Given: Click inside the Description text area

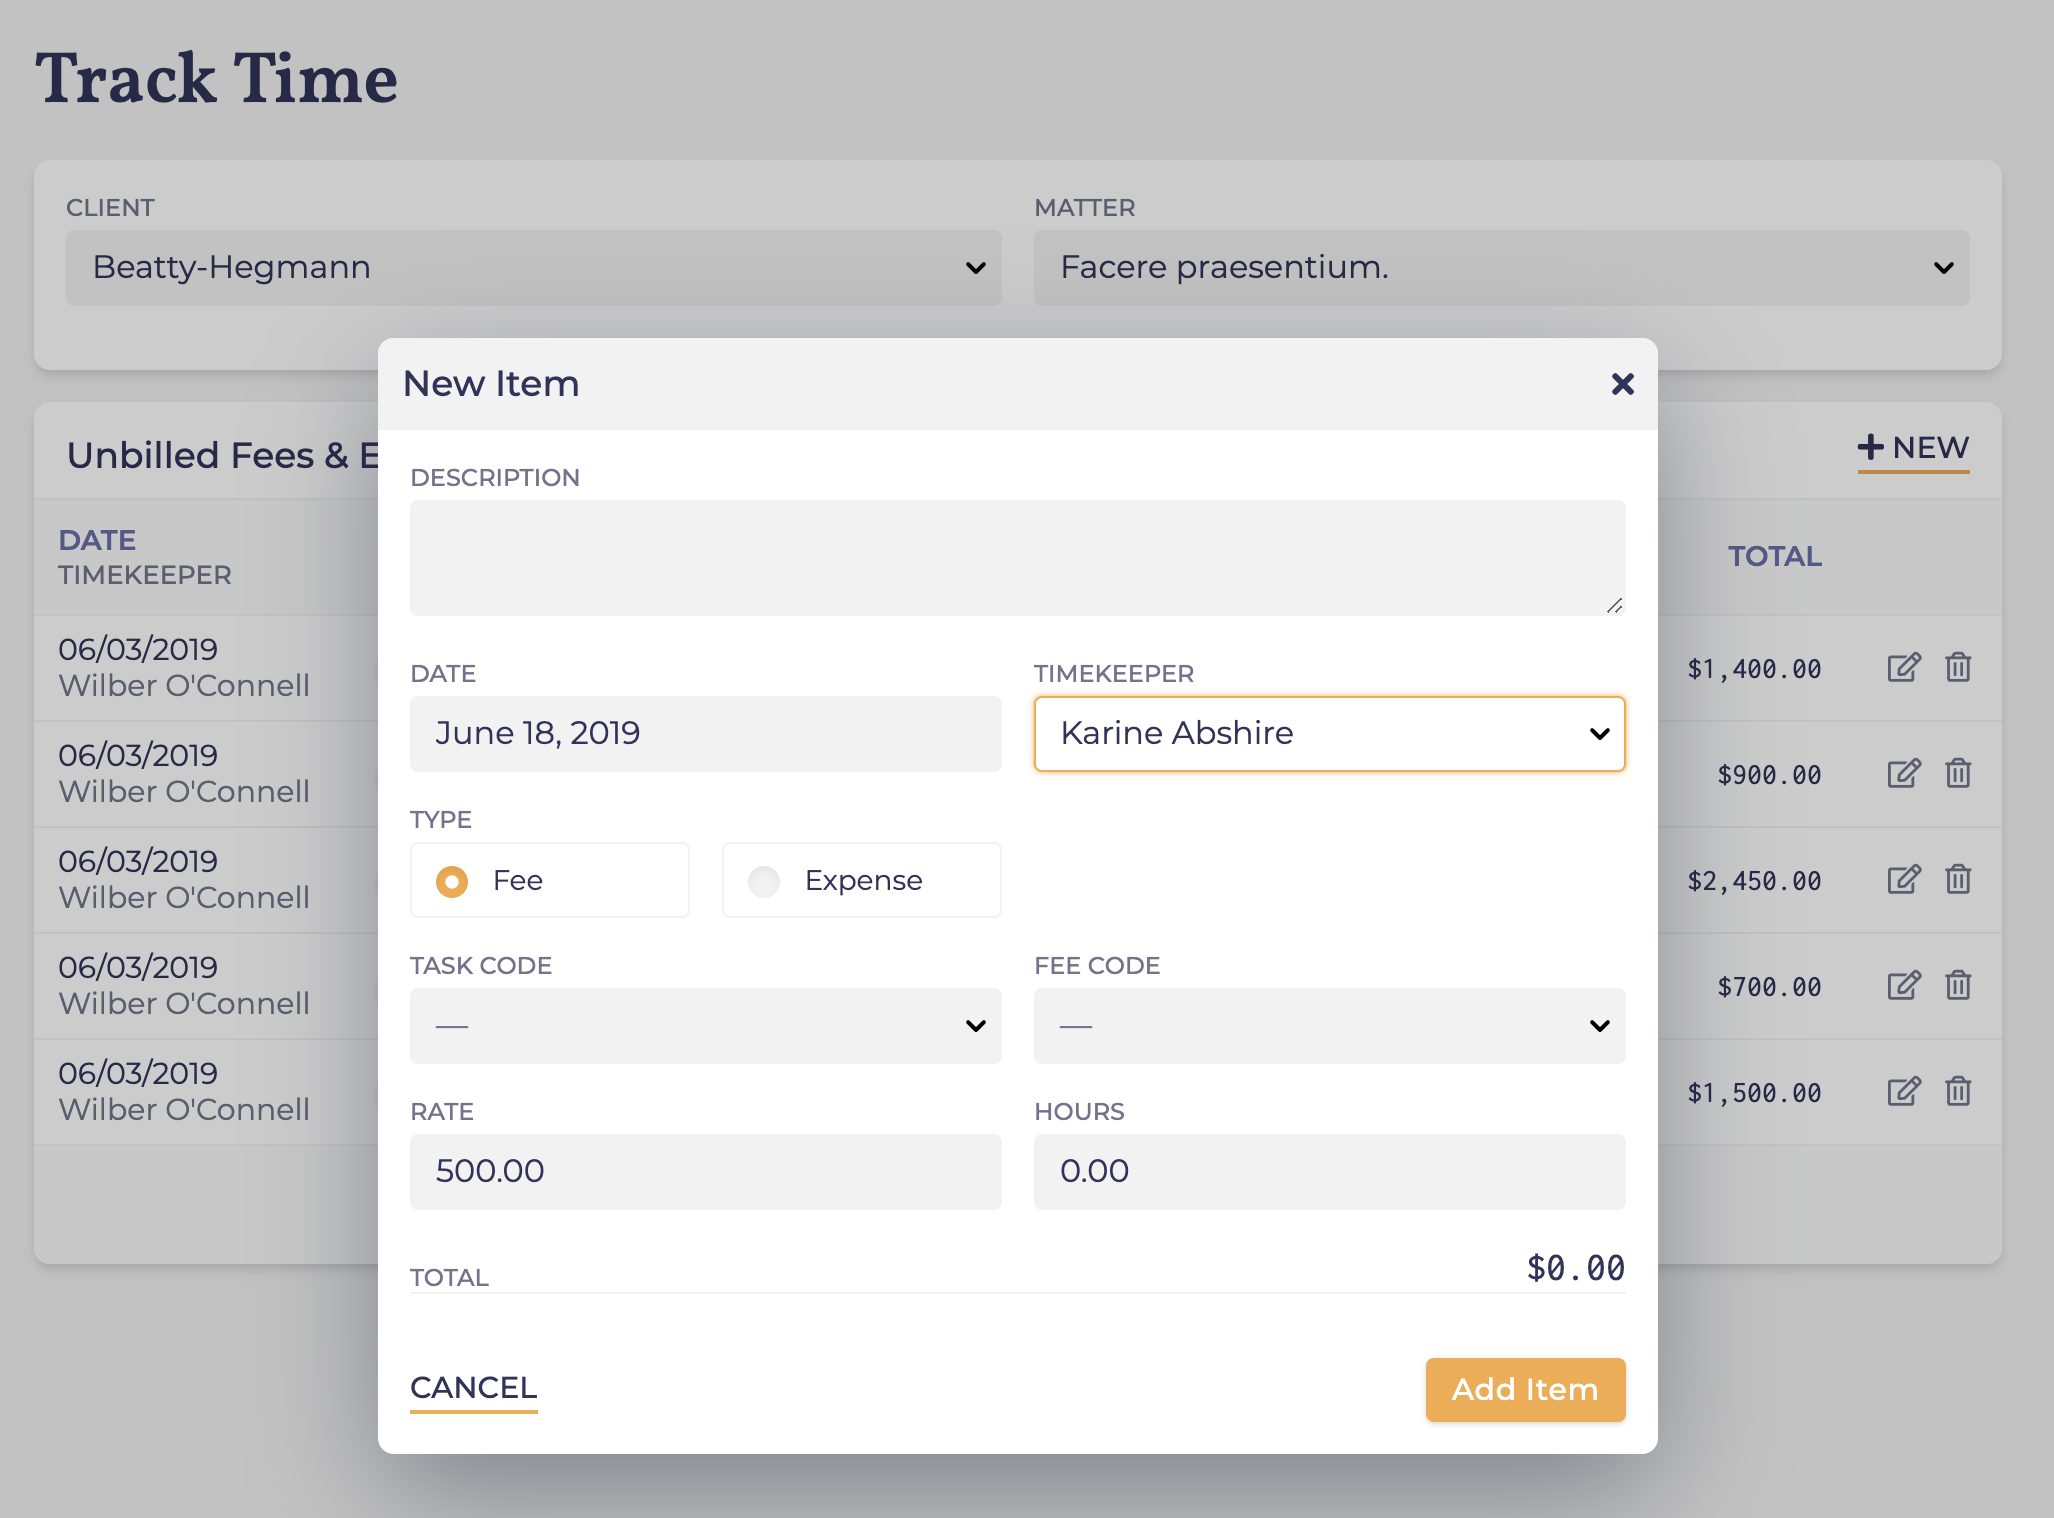Looking at the screenshot, I should 1017,558.
